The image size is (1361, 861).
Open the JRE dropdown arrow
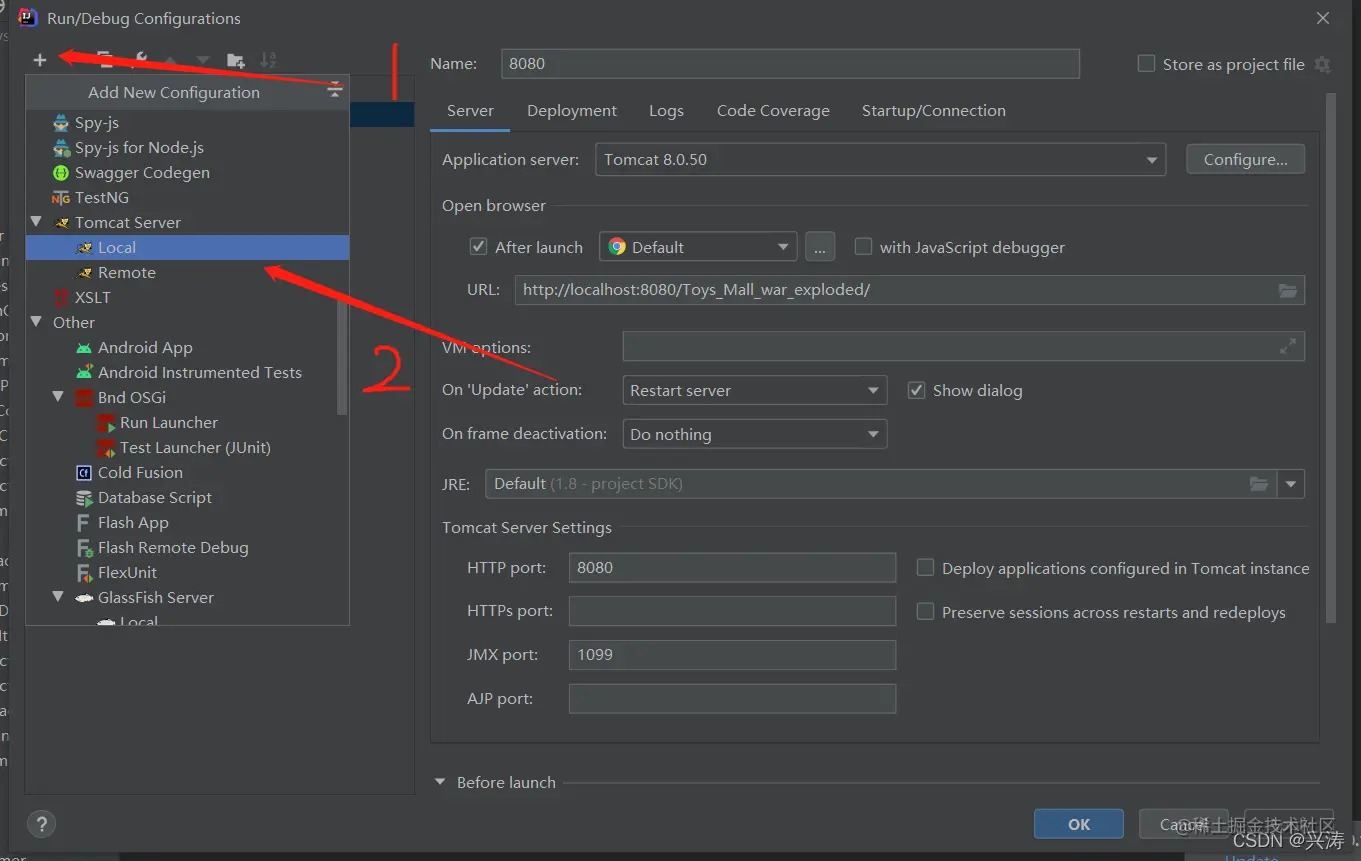[1291, 484]
